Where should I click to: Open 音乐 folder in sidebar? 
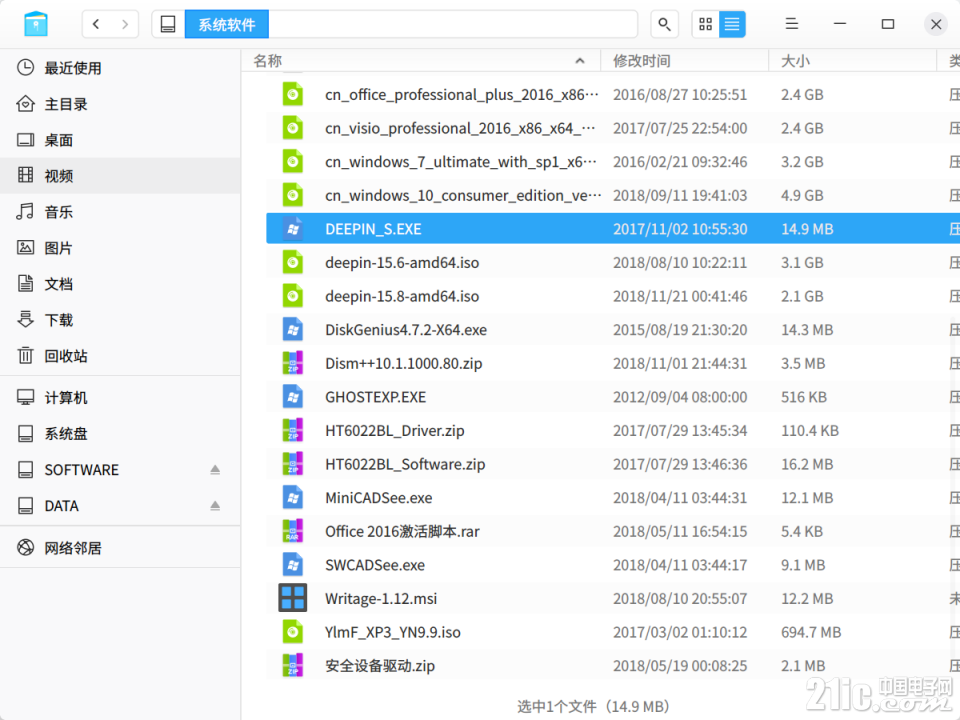click(x=120, y=212)
